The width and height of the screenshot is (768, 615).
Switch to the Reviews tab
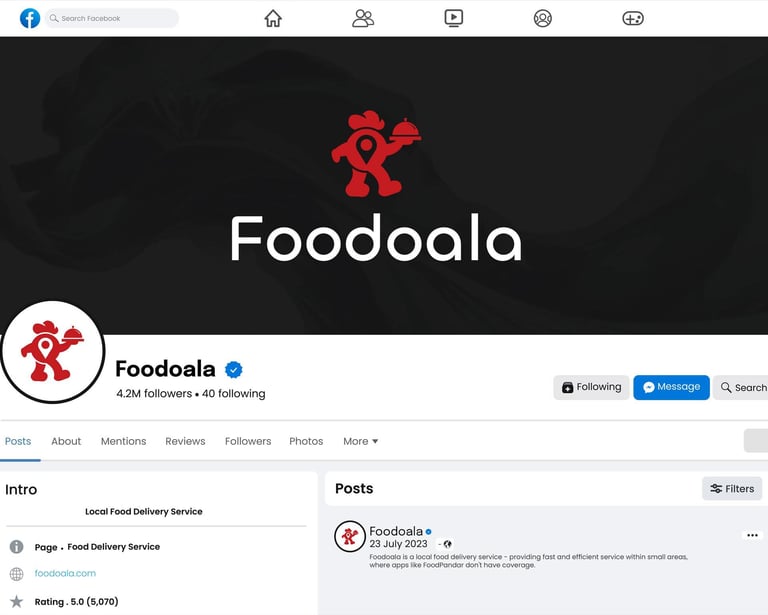[185, 441]
